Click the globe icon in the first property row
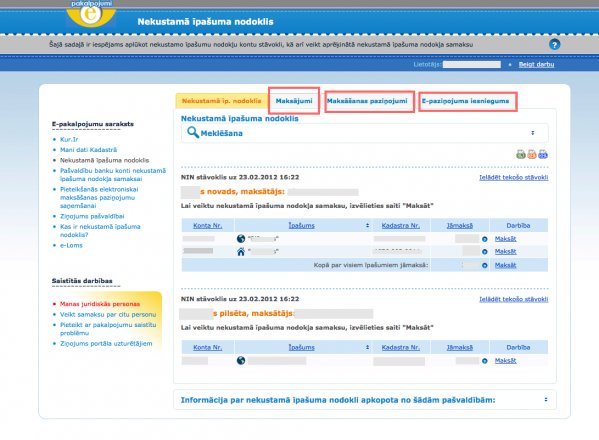 tap(241, 239)
